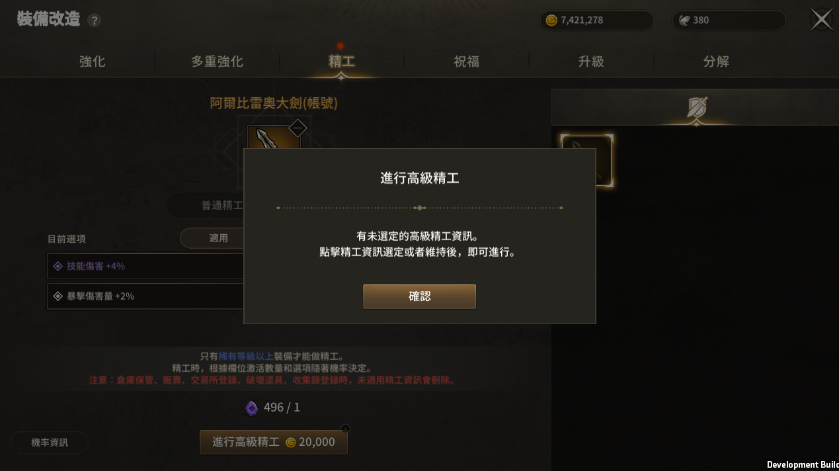Switch to the 強化 tab
839x471 pixels.
tap(92, 62)
